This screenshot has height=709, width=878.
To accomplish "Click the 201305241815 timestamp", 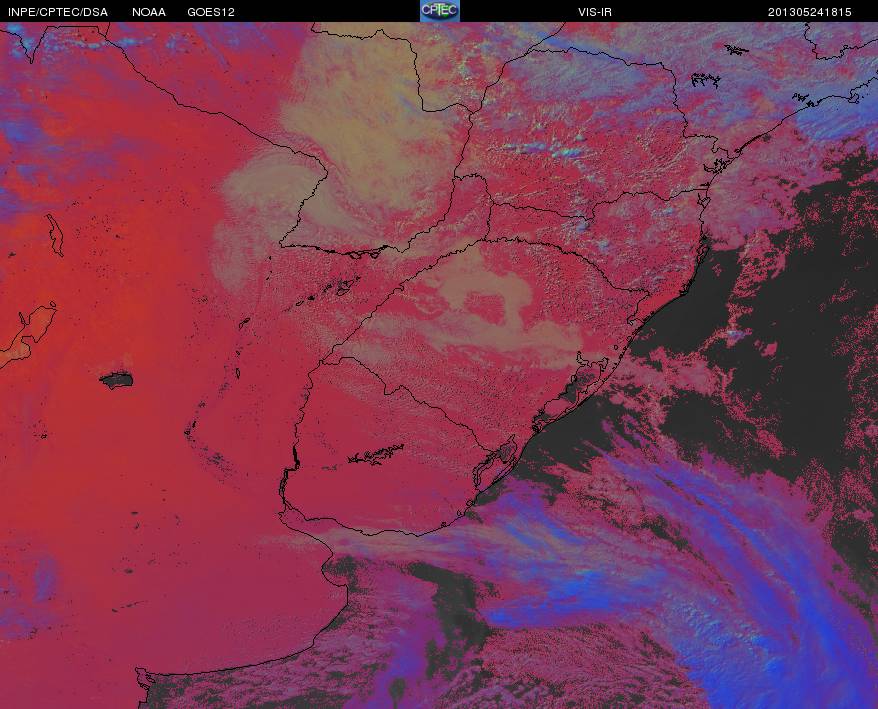I will tap(809, 12).
